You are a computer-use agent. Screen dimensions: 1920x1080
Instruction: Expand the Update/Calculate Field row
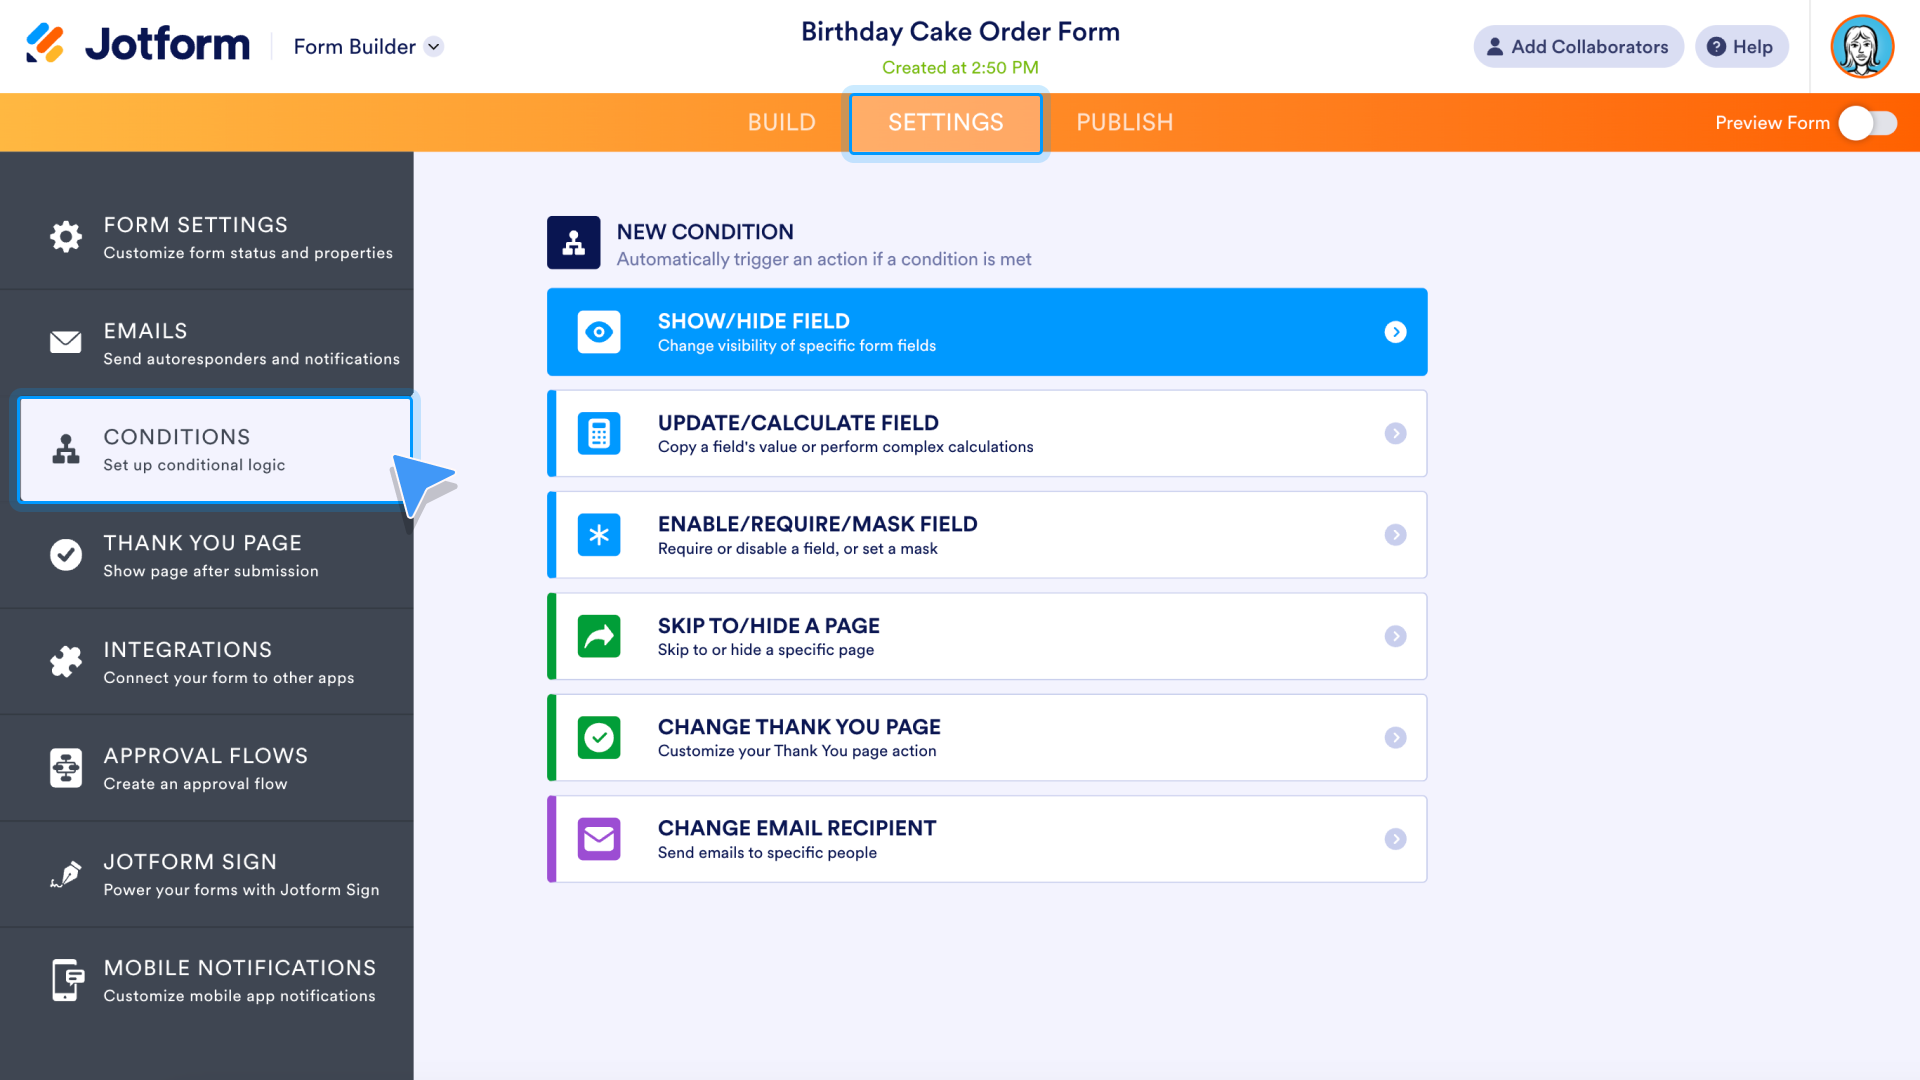1395,433
